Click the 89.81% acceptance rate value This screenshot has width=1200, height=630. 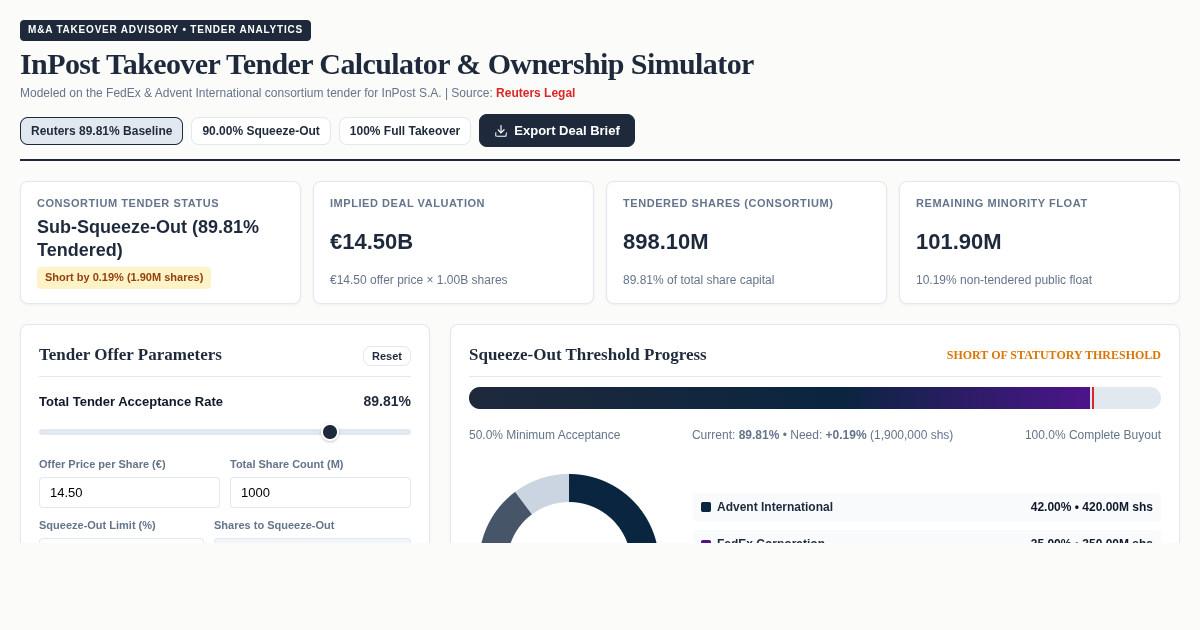pos(387,401)
